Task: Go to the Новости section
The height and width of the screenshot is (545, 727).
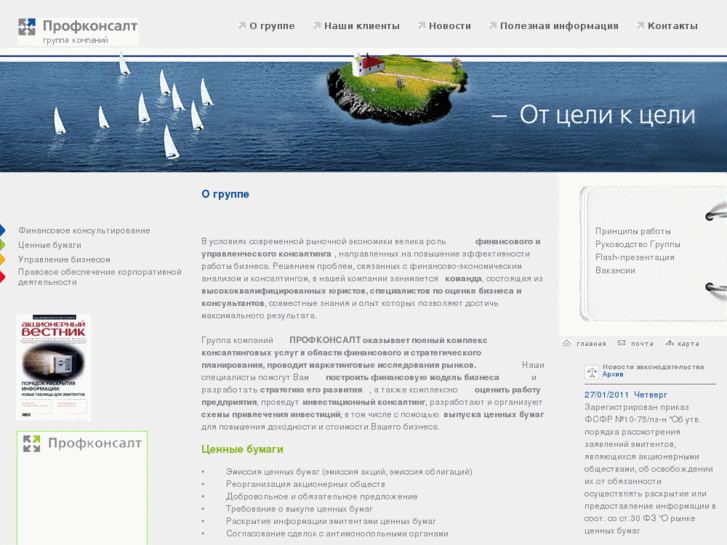Action: click(449, 26)
